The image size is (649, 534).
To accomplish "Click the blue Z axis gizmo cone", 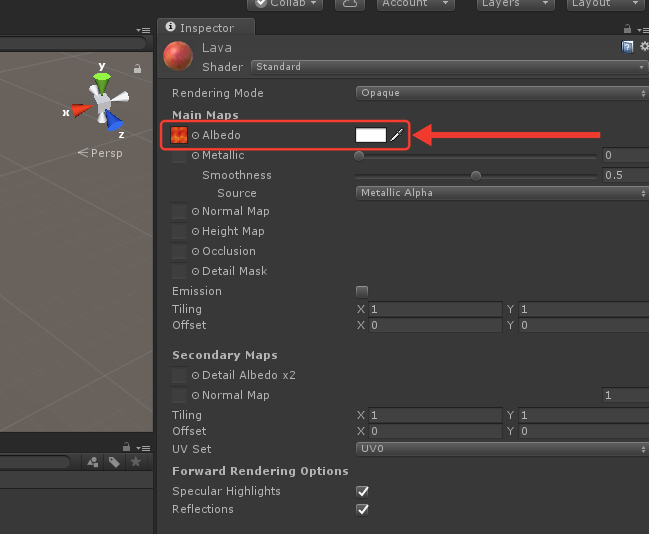I will pyautogui.click(x=113, y=120).
